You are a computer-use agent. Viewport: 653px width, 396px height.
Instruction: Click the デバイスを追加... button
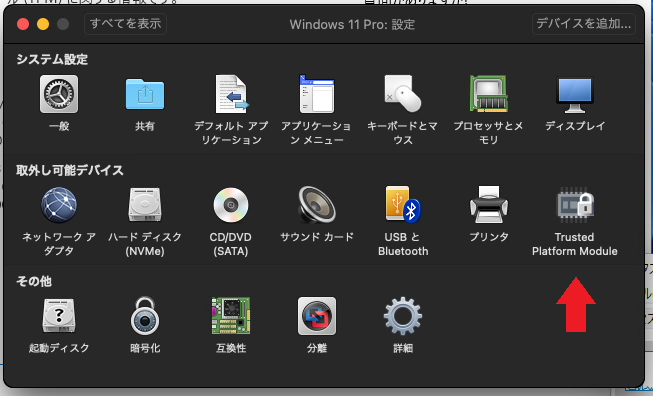(x=583, y=24)
